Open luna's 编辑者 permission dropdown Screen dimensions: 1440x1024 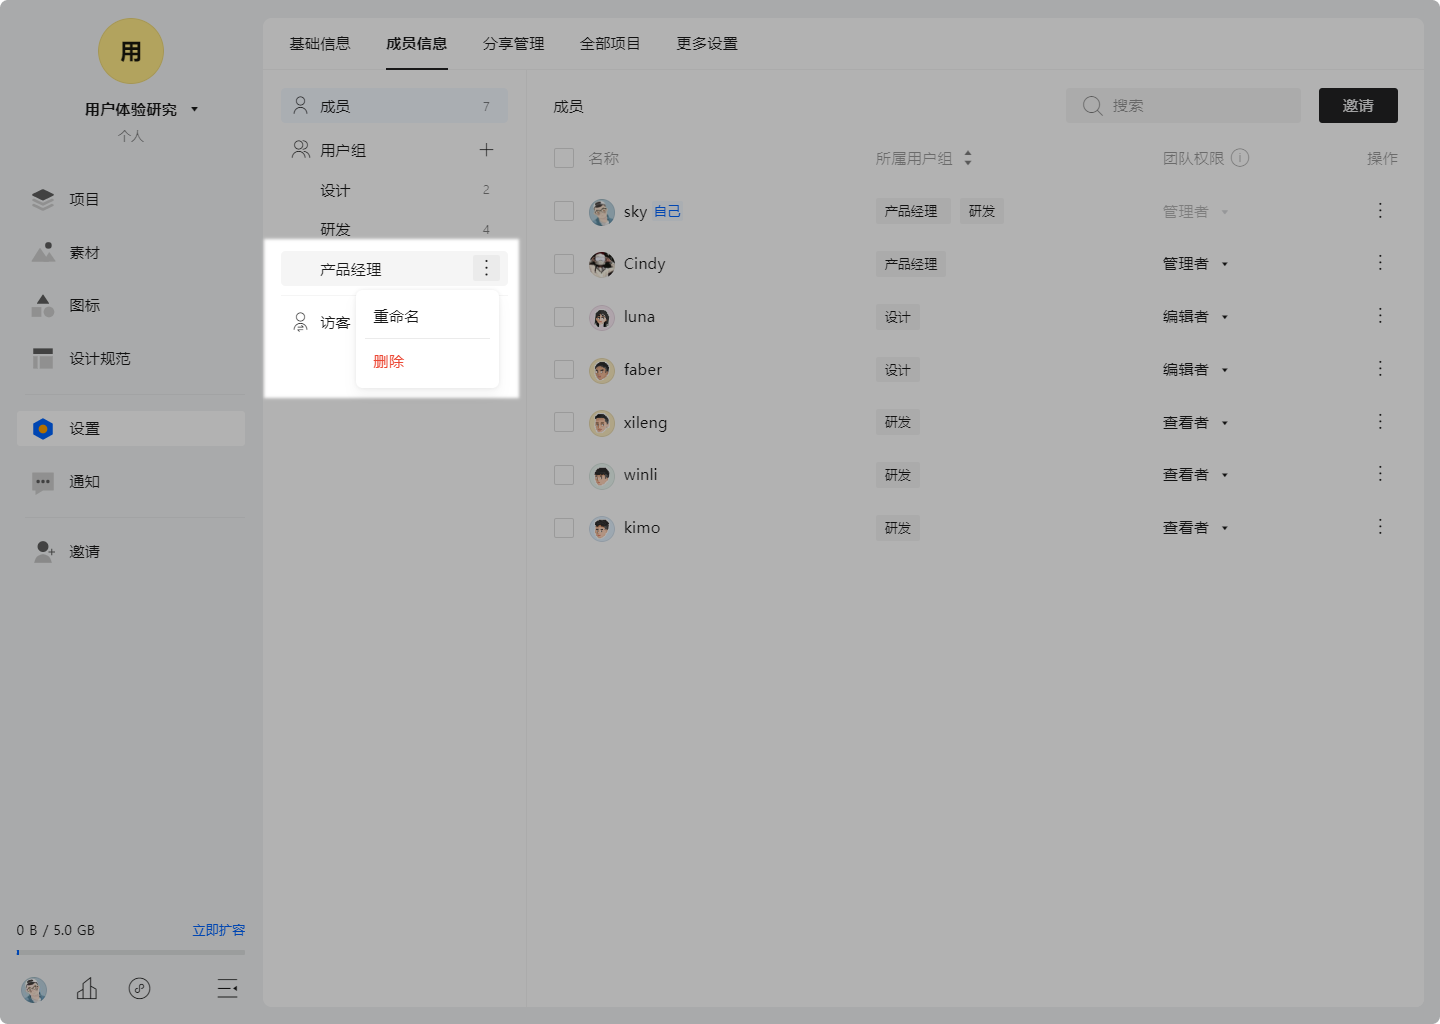[1195, 317]
